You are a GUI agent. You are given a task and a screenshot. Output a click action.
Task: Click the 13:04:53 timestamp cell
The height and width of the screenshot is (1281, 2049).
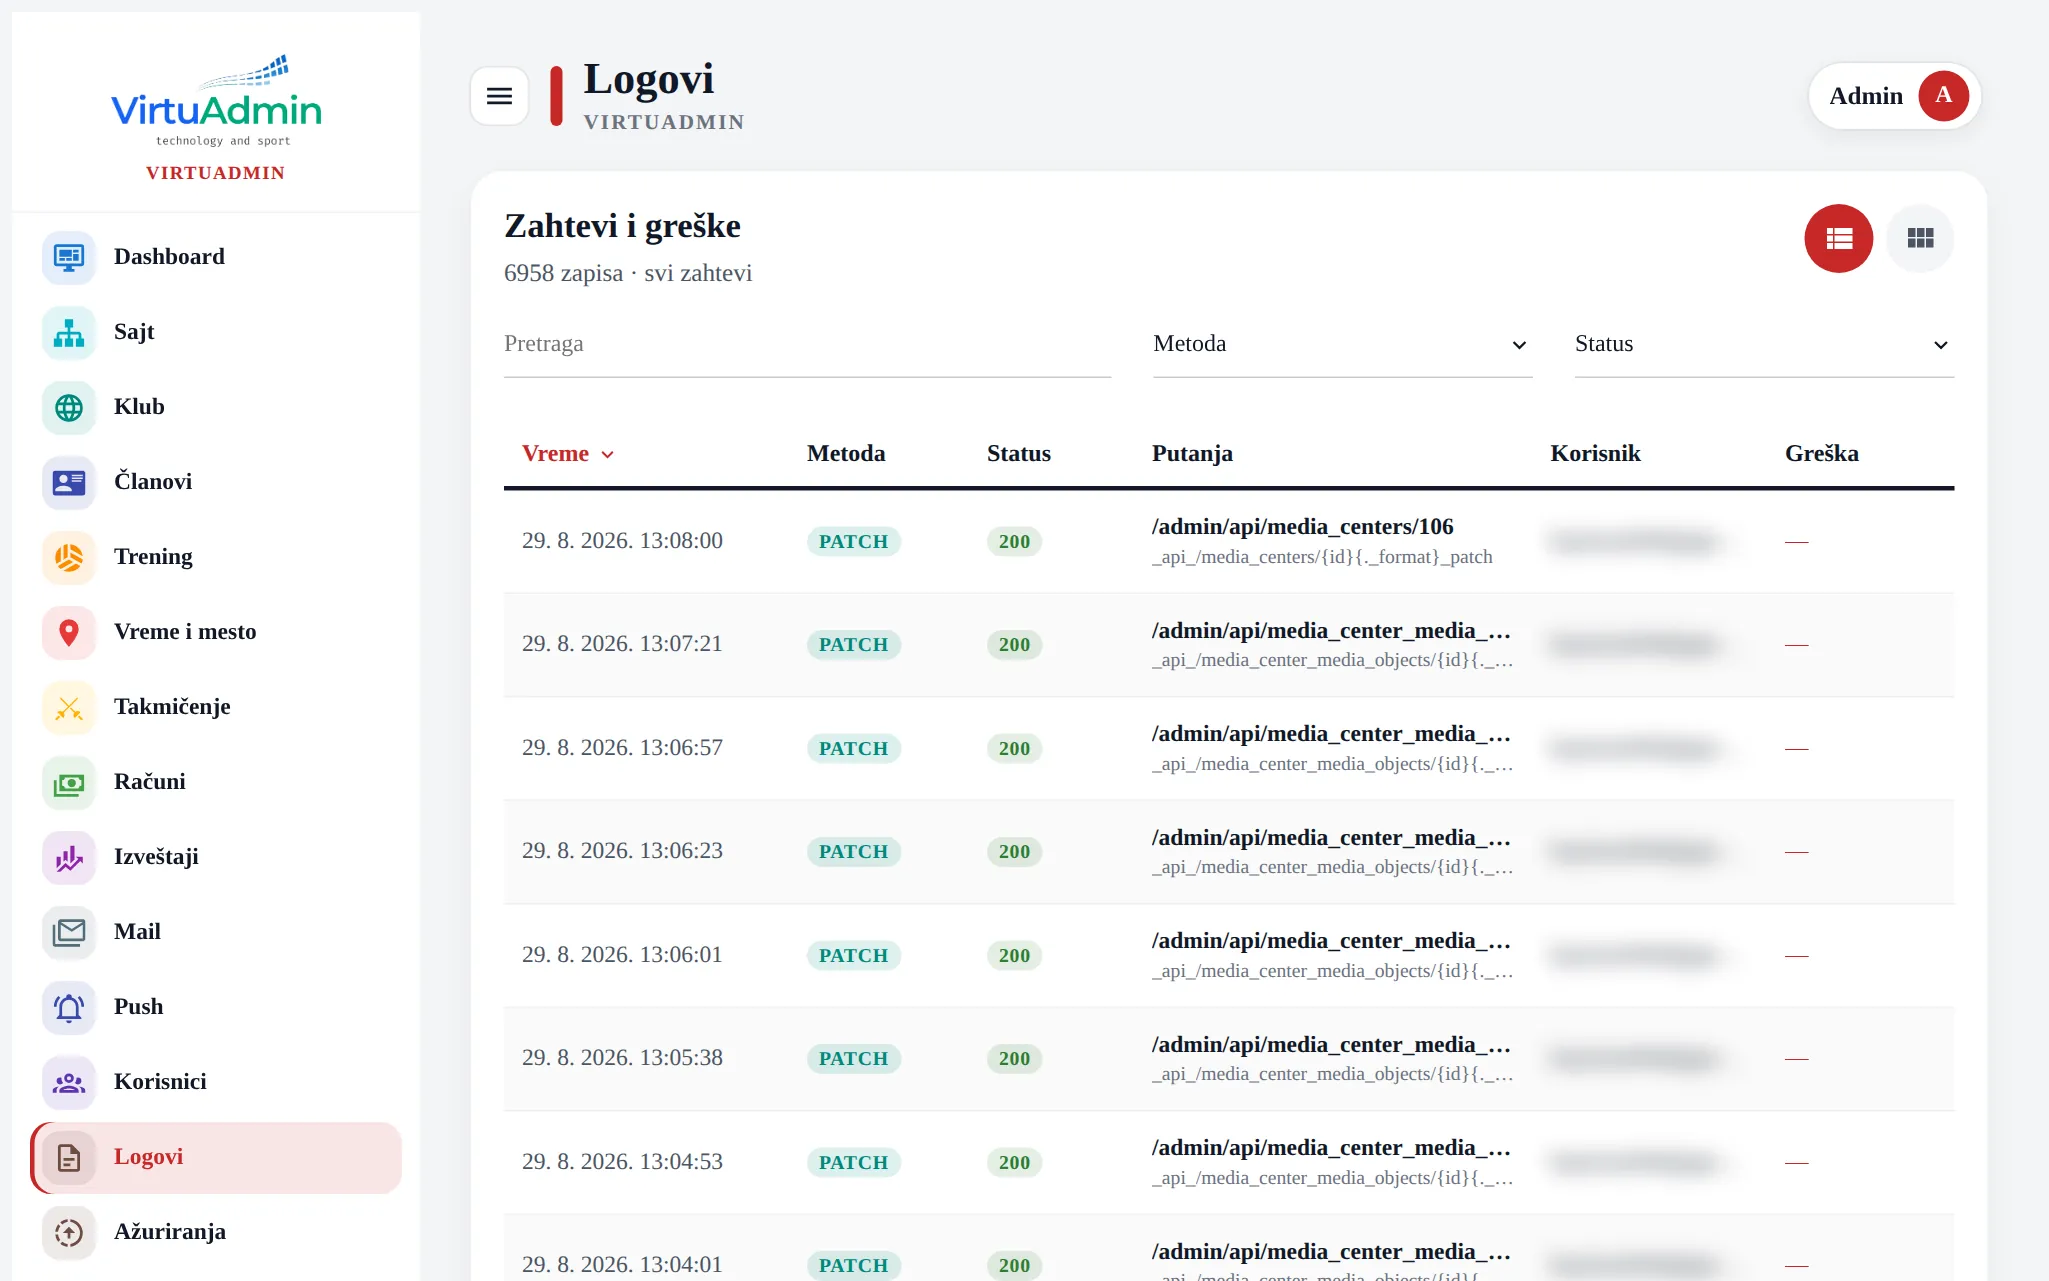pos(622,1162)
